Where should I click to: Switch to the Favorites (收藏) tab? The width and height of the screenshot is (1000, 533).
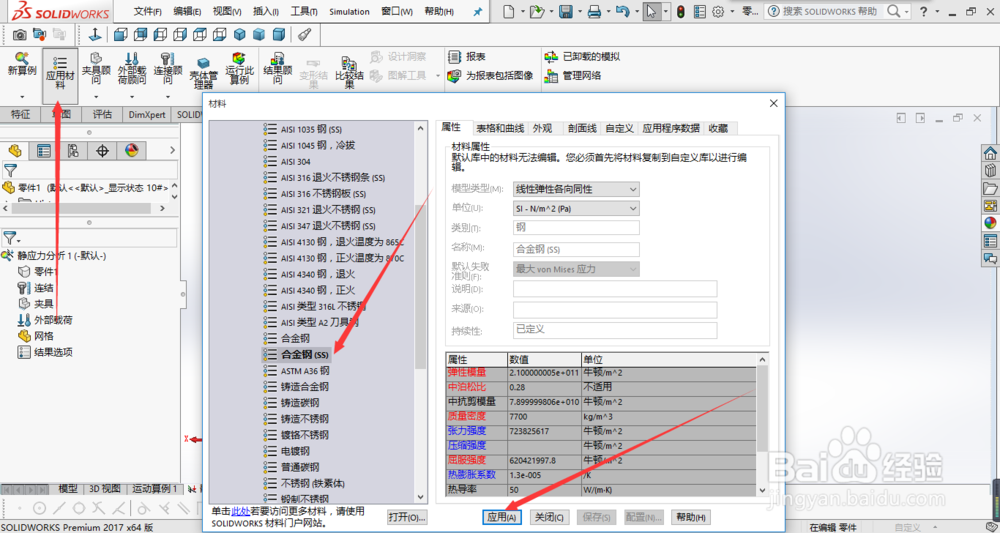click(718, 128)
